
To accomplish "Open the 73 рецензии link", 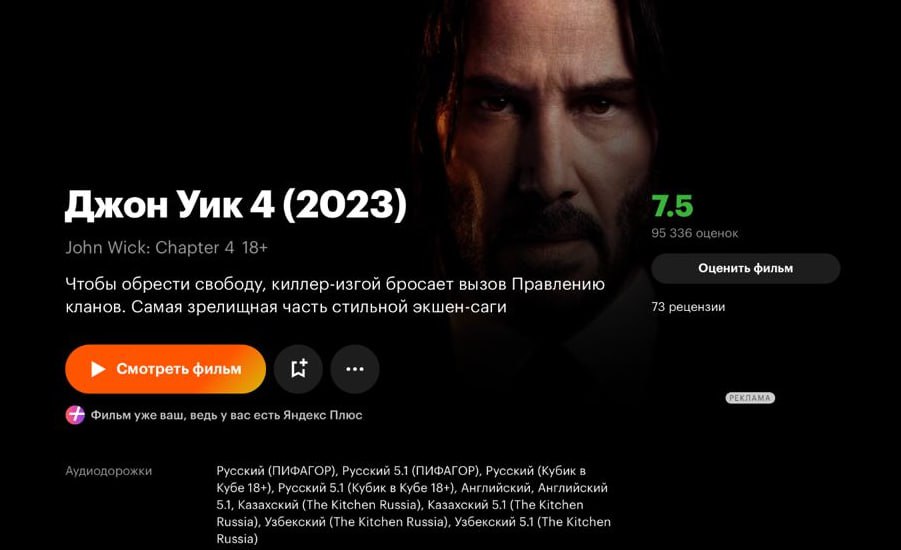I will pos(688,307).
